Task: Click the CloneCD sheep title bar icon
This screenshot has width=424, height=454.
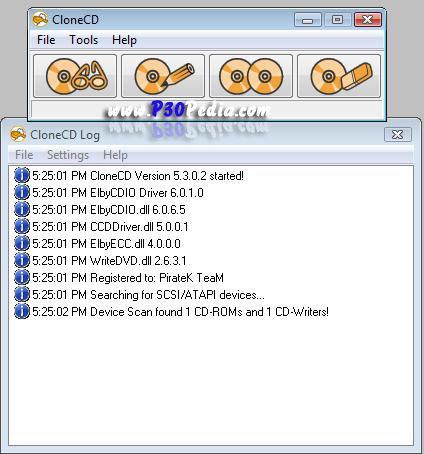Action: click(x=40, y=19)
